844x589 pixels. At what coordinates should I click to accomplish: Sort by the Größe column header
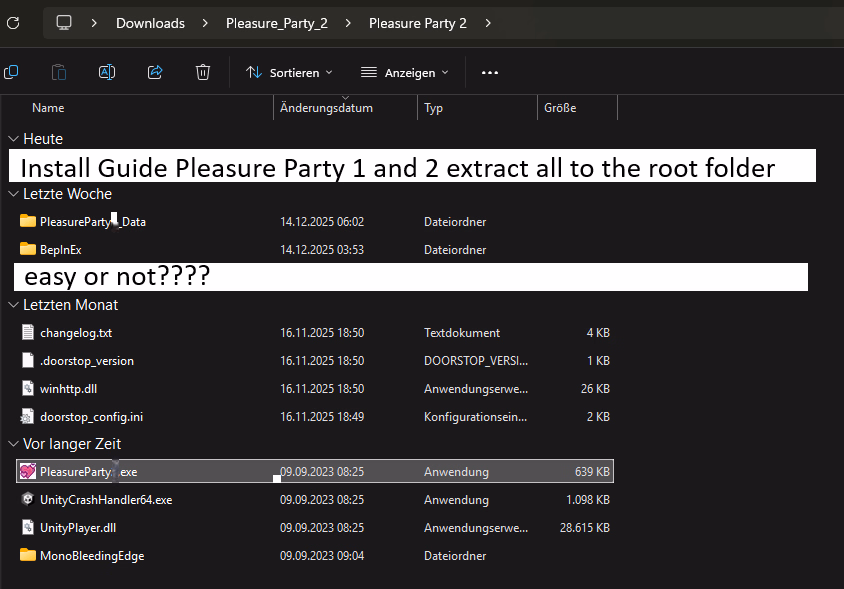(560, 108)
